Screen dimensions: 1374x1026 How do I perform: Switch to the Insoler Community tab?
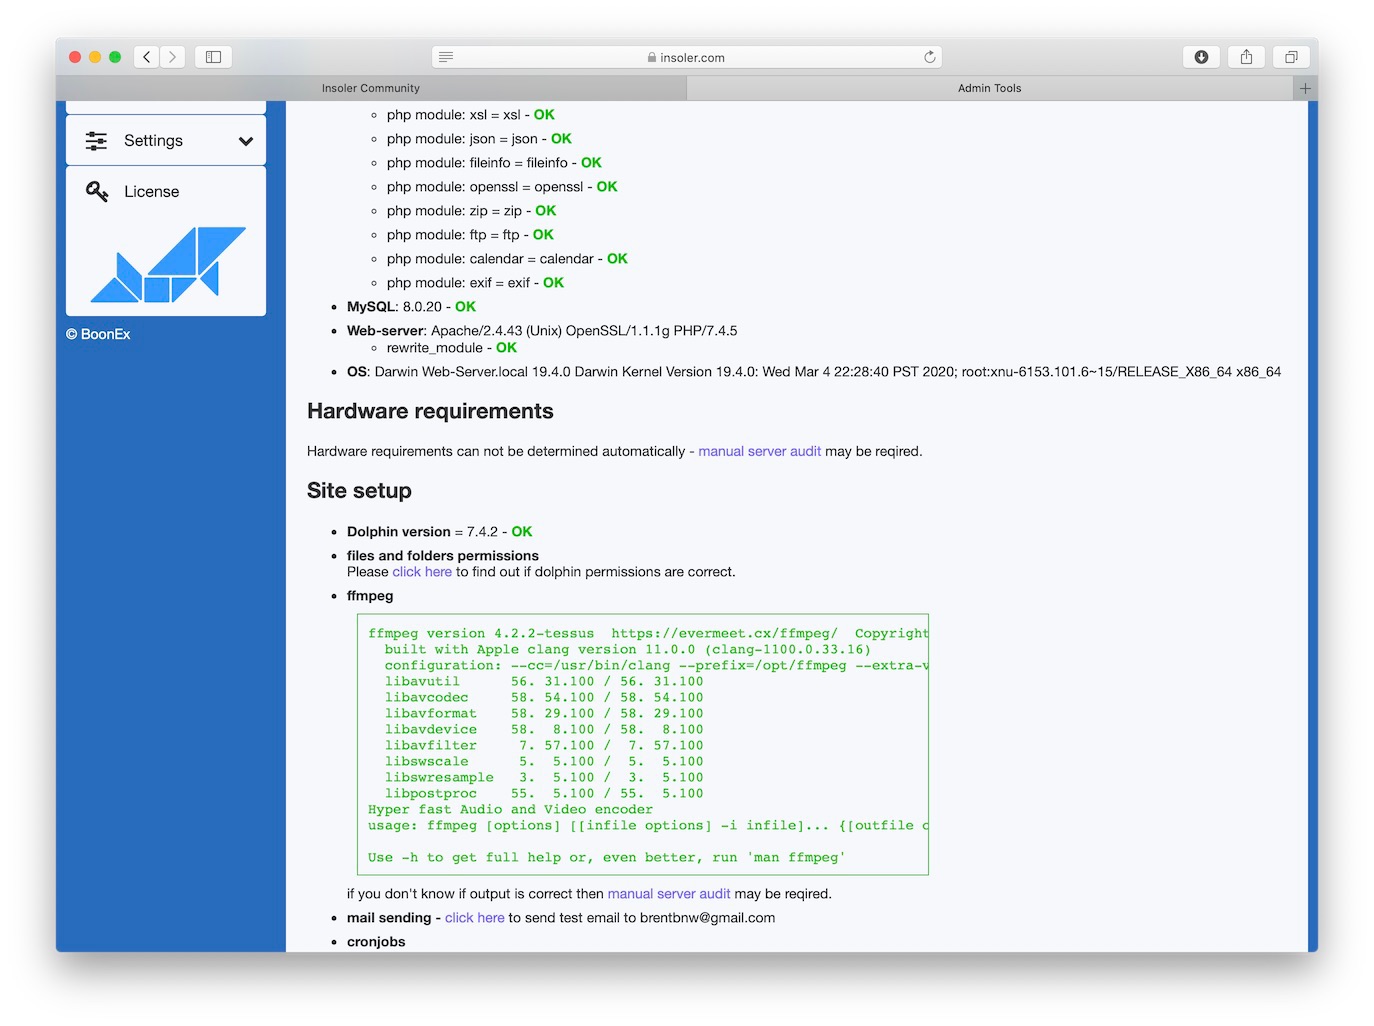(x=371, y=89)
